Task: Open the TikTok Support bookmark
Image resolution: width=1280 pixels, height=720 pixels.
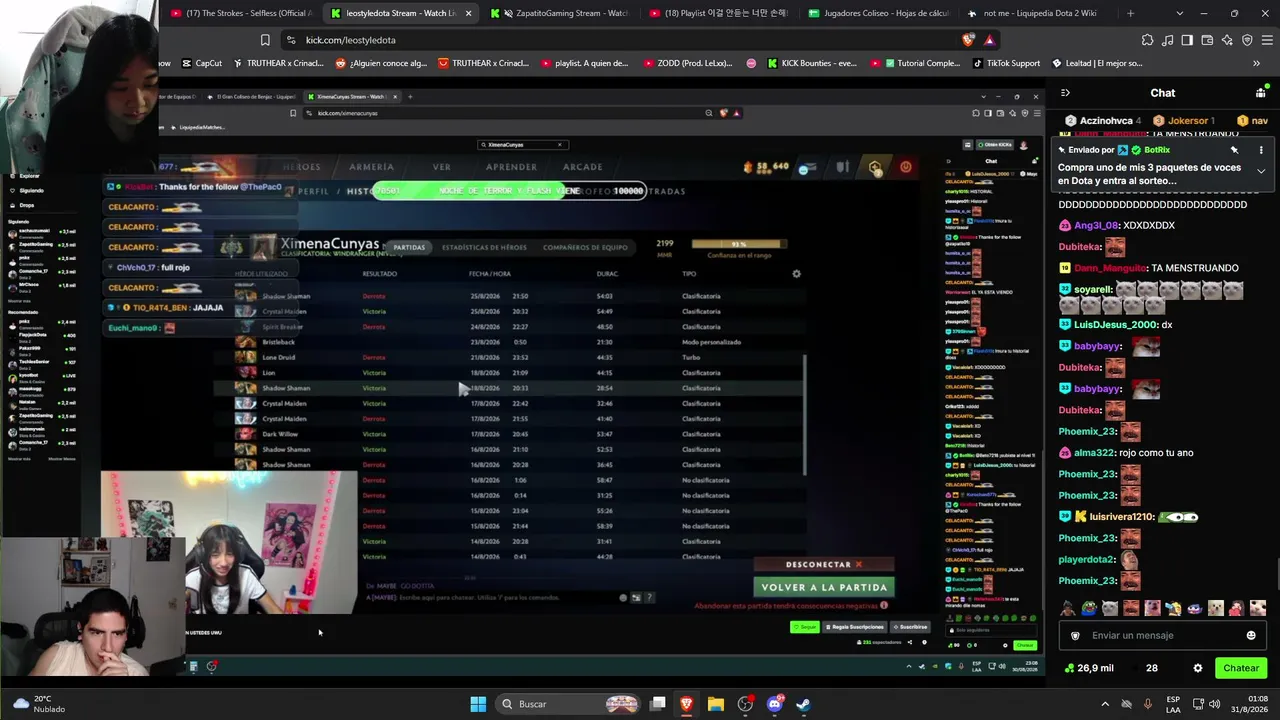Action: click(x=1006, y=63)
